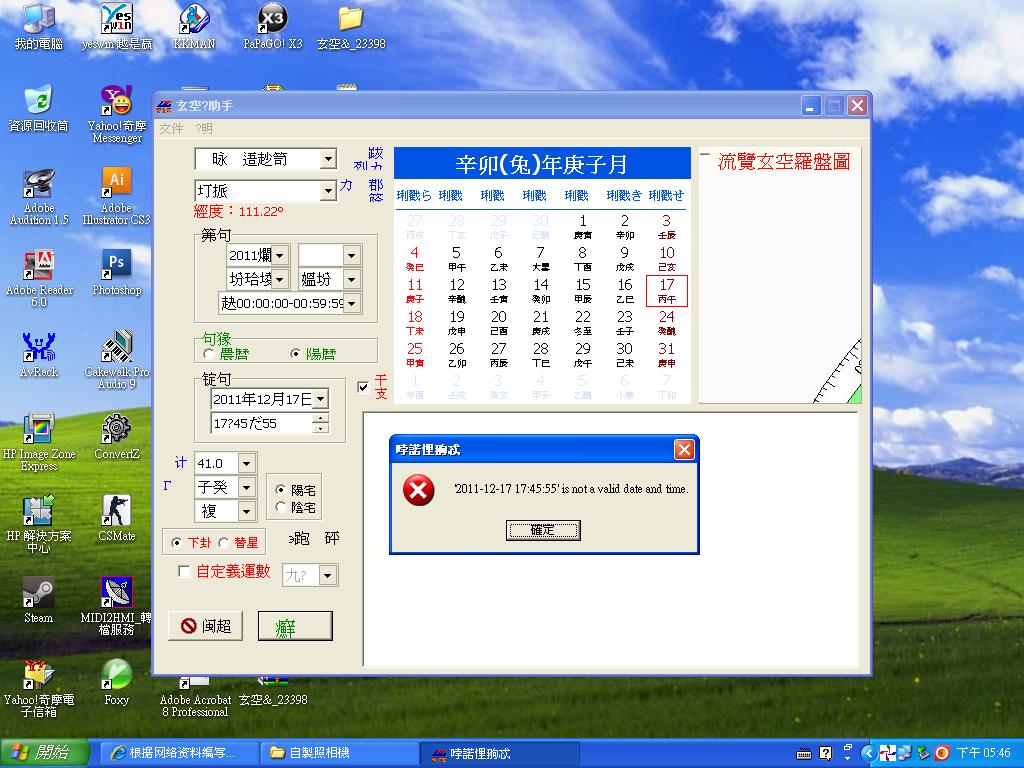
Task: Launch Yahoo!奇摩 Messenger shortcut
Action: click(x=117, y=114)
